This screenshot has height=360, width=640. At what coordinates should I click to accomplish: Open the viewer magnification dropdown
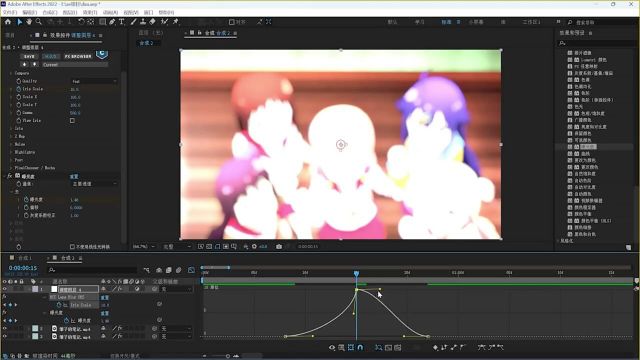pos(144,247)
